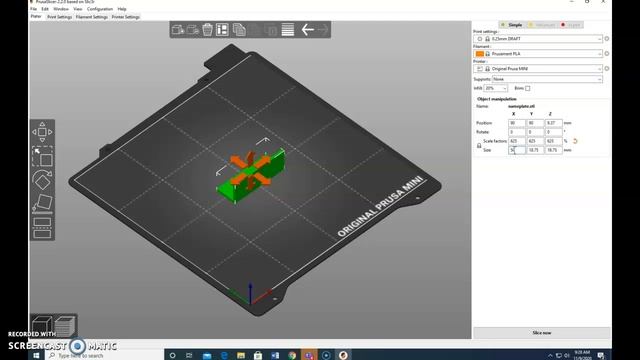Click the Scale factors Y input field
The width and height of the screenshot is (640, 360).
(535, 141)
